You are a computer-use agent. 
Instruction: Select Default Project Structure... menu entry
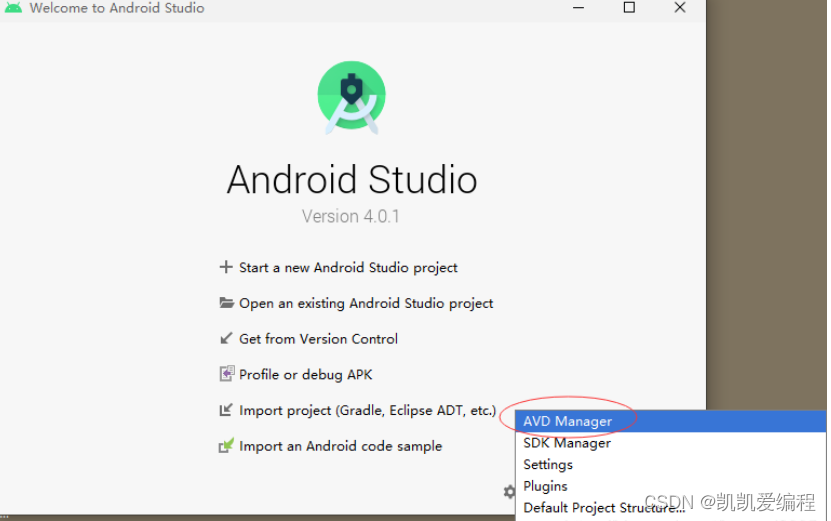click(x=670, y=508)
